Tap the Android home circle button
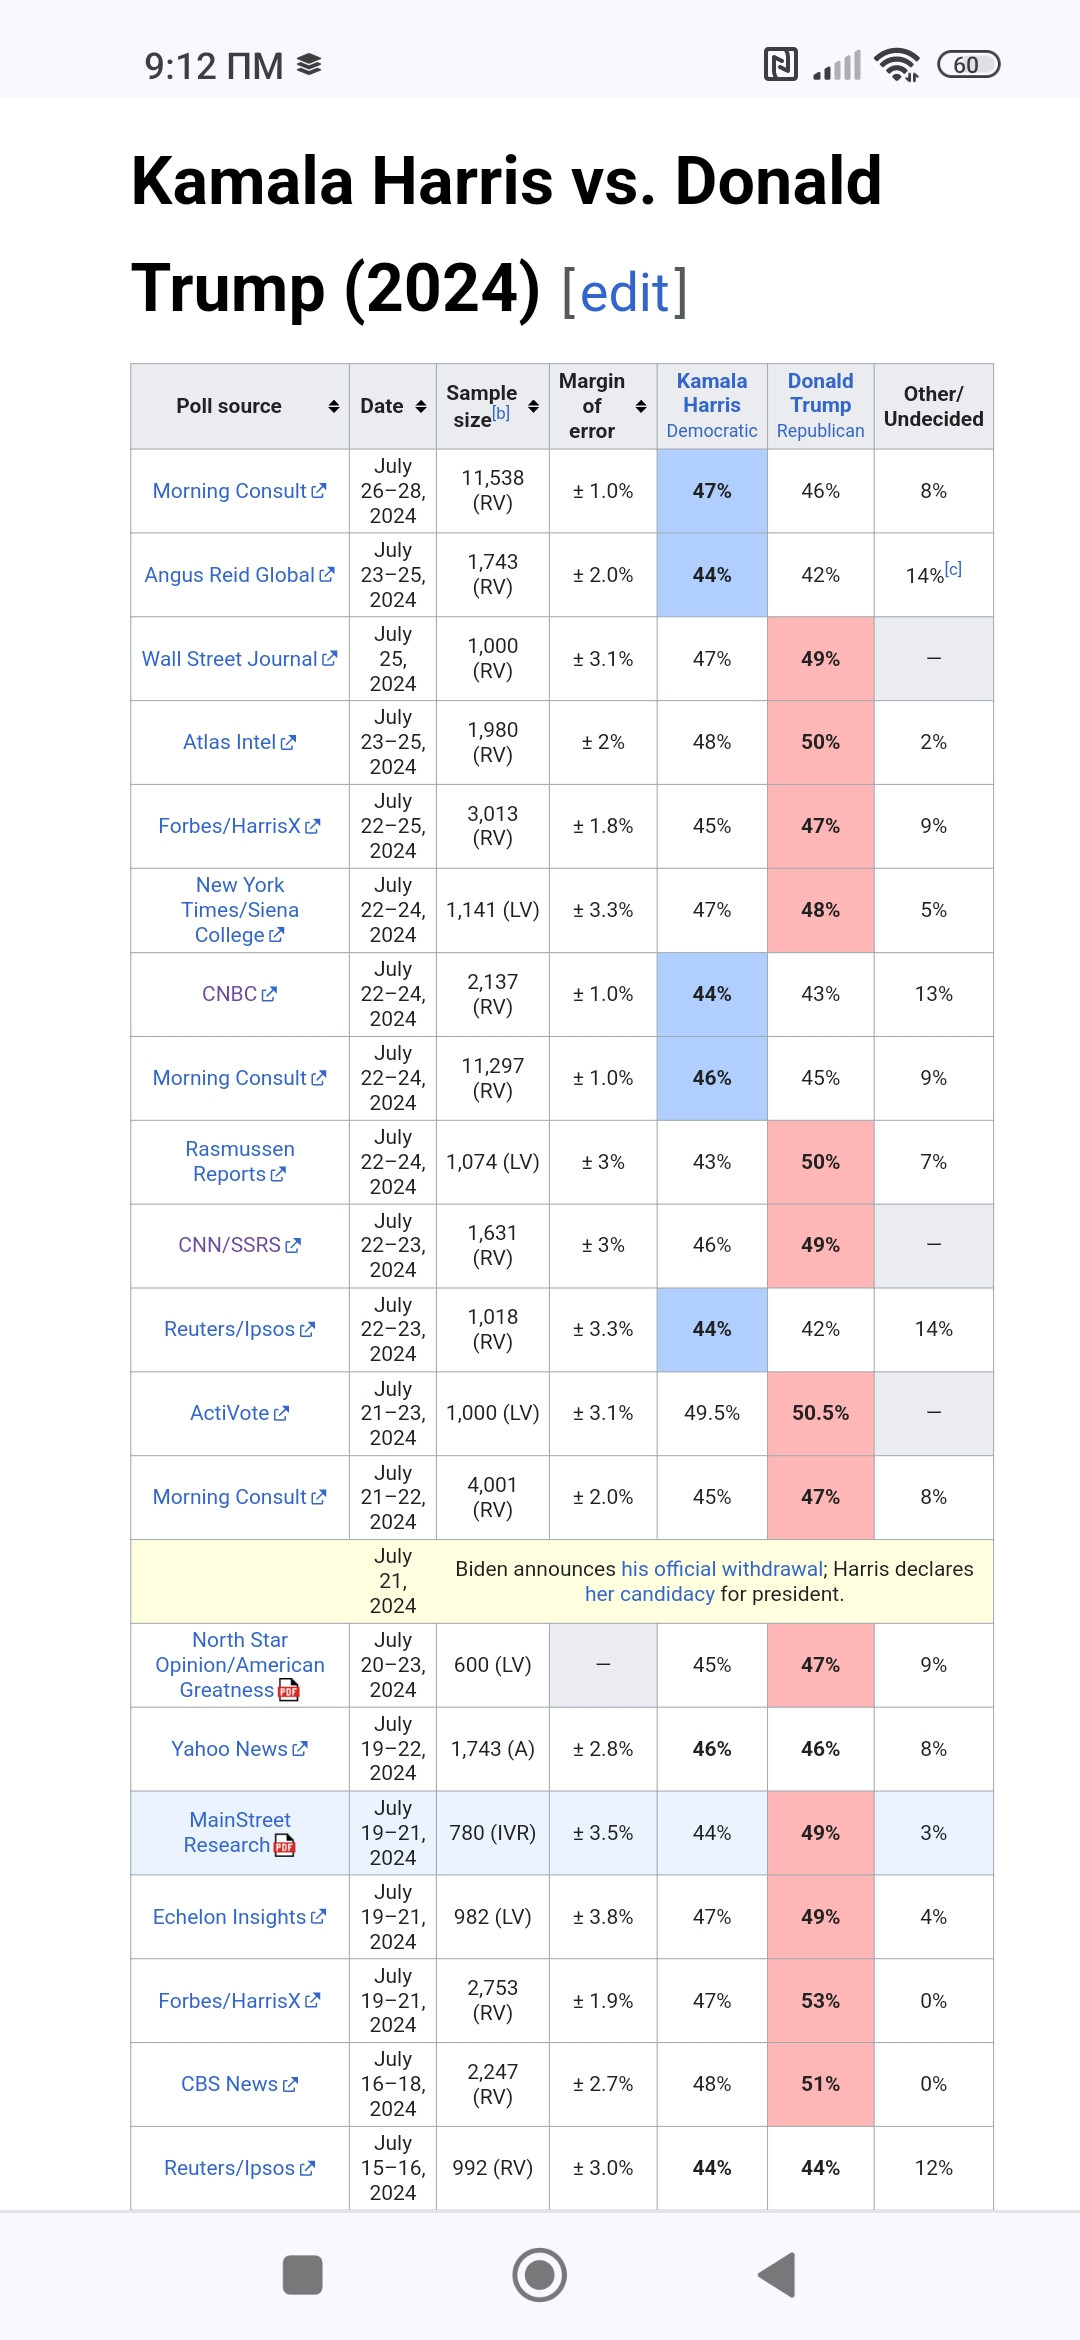Image resolution: width=1080 pixels, height=2340 pixels. click(540, 2275)
